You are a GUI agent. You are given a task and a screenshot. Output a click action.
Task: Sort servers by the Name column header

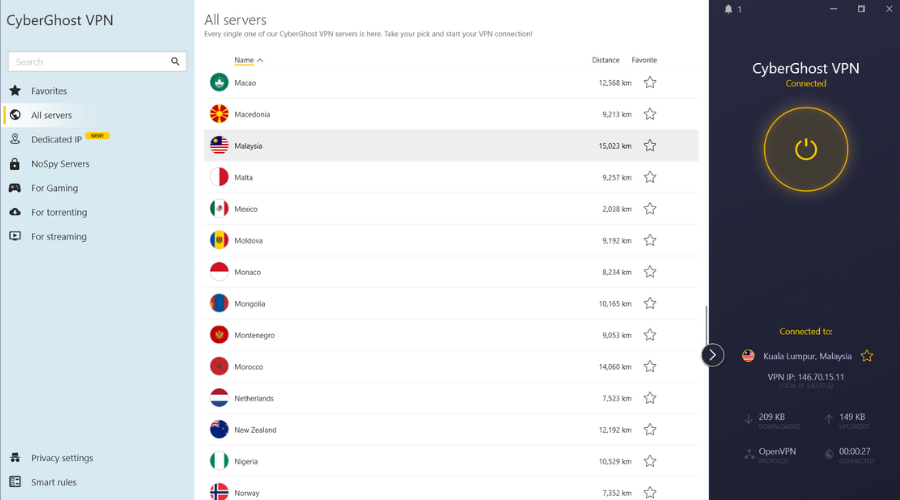coord(245,60)
